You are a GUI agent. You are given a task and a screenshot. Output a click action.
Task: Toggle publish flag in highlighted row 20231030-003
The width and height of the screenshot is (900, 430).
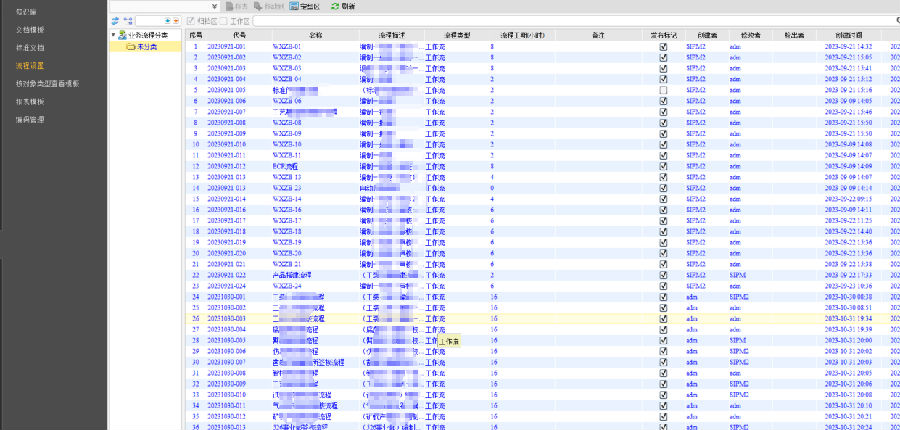(664, 319)
